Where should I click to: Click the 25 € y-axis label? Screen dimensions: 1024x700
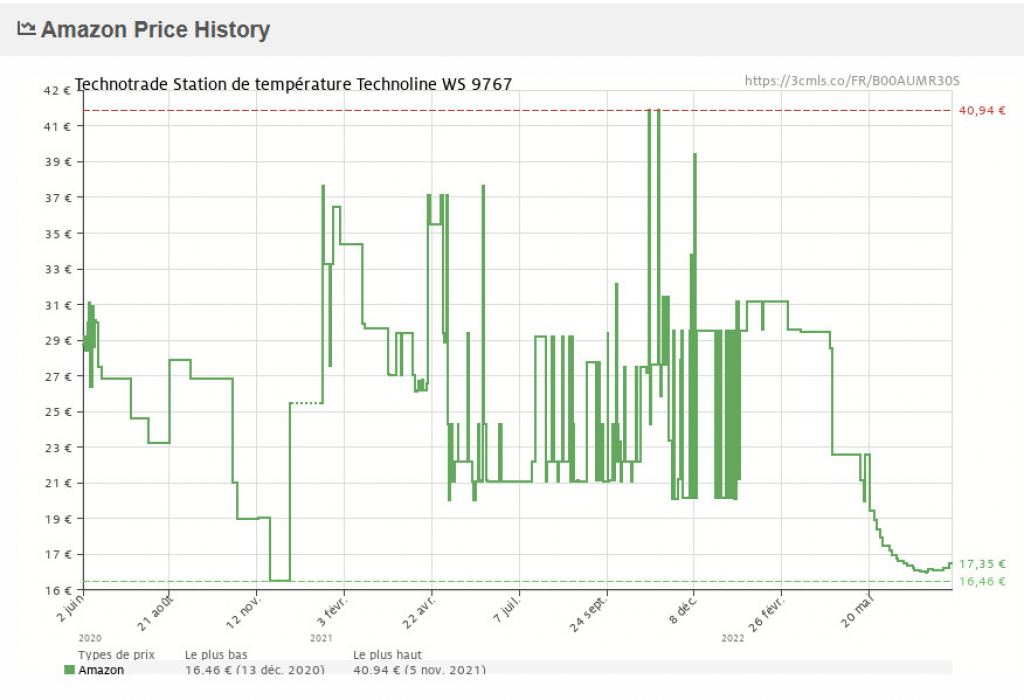[x=57, y=412]
